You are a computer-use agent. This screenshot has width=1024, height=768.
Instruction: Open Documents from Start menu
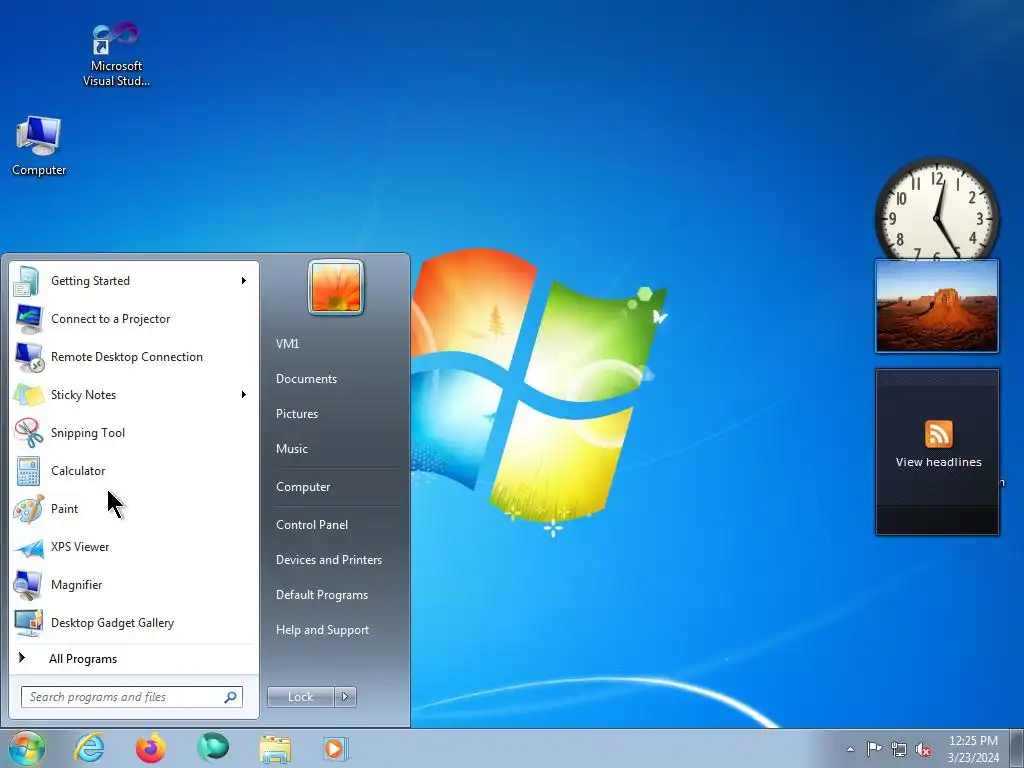[x=306, y=379]
